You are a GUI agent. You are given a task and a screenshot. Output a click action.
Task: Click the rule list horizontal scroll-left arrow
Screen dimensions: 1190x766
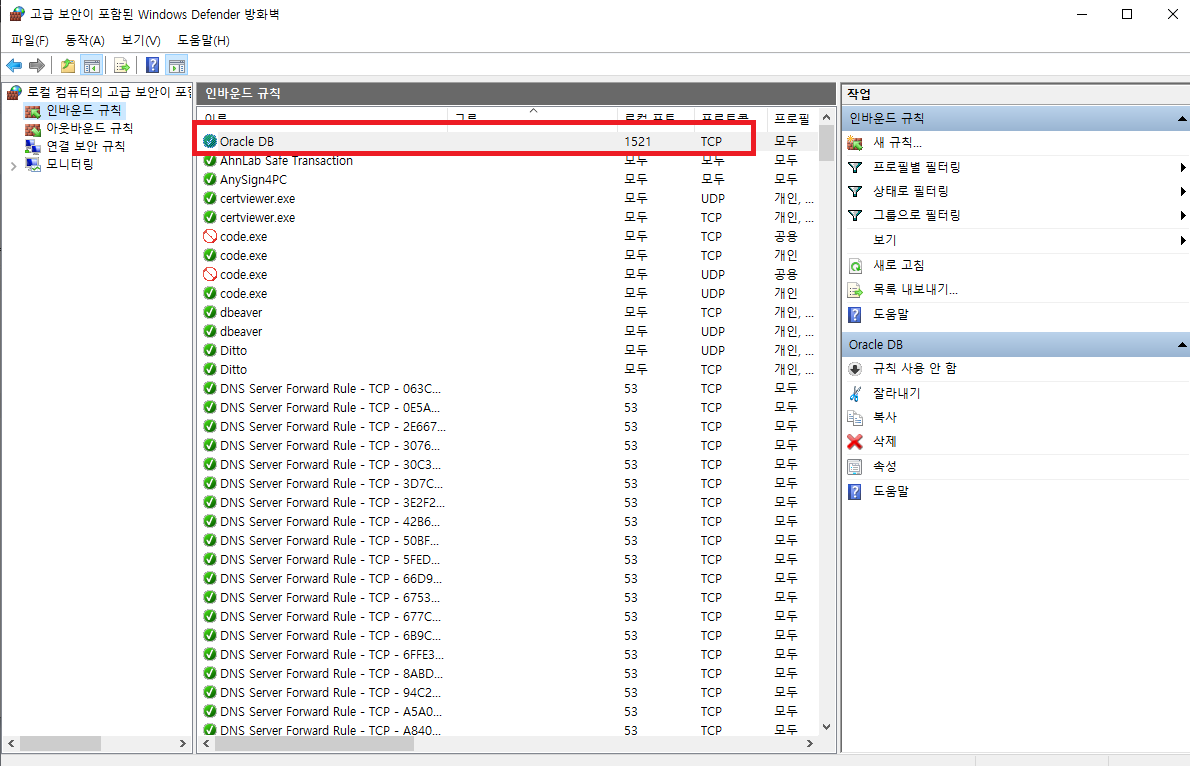205,743
